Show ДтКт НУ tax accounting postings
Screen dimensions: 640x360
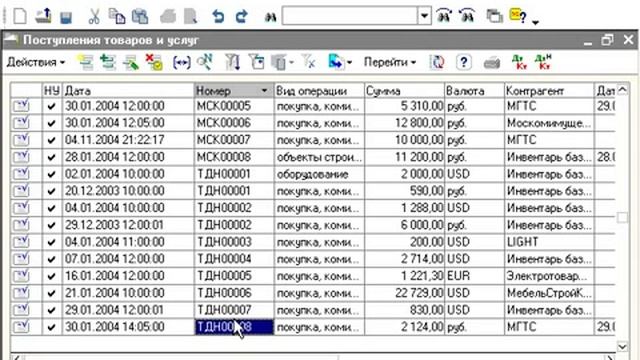click(x=543, y=62)
